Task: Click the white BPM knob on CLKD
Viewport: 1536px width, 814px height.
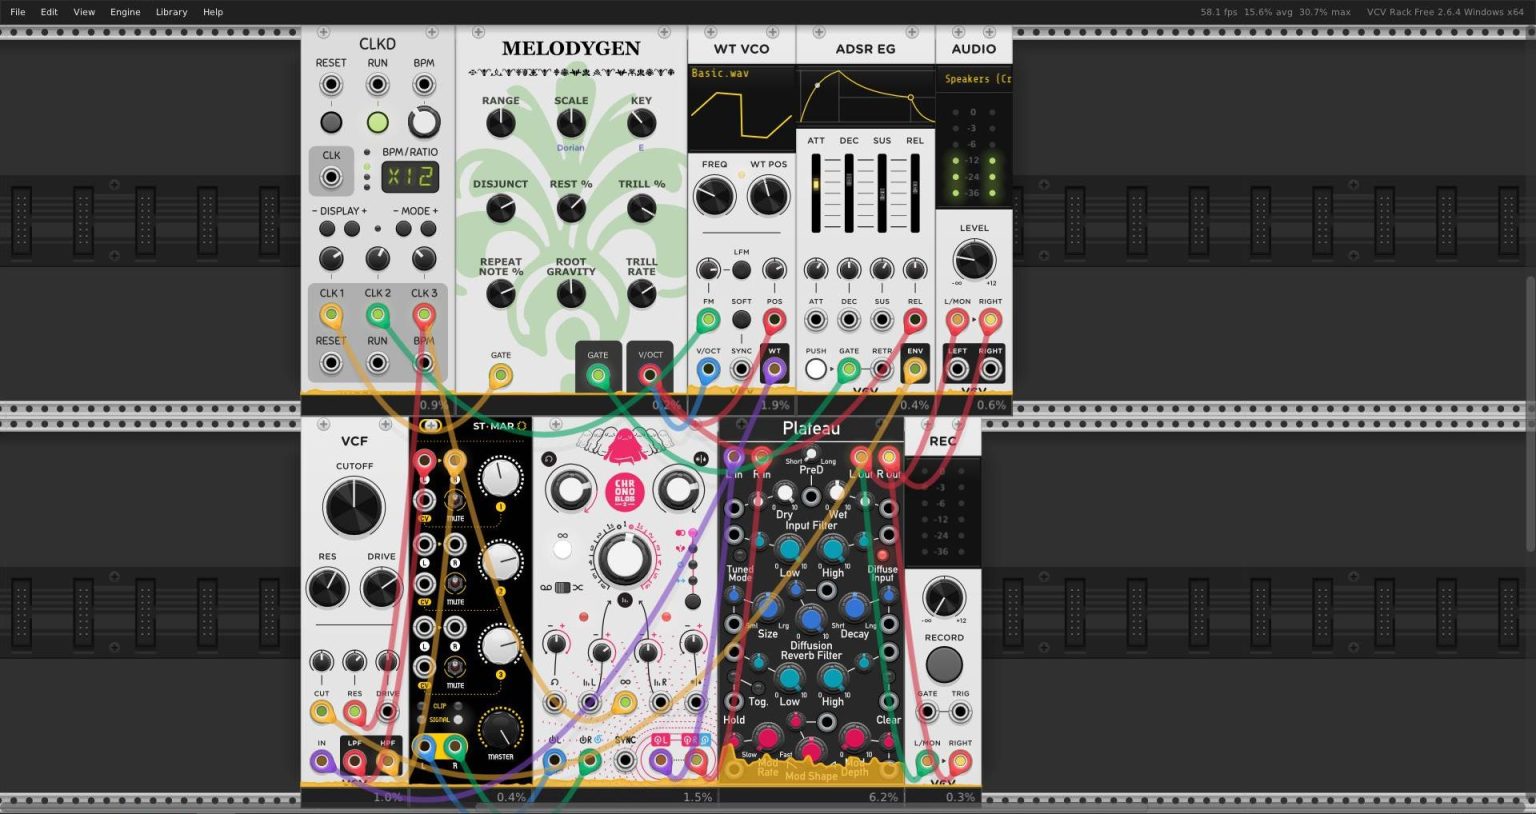Action: (424, 122)
